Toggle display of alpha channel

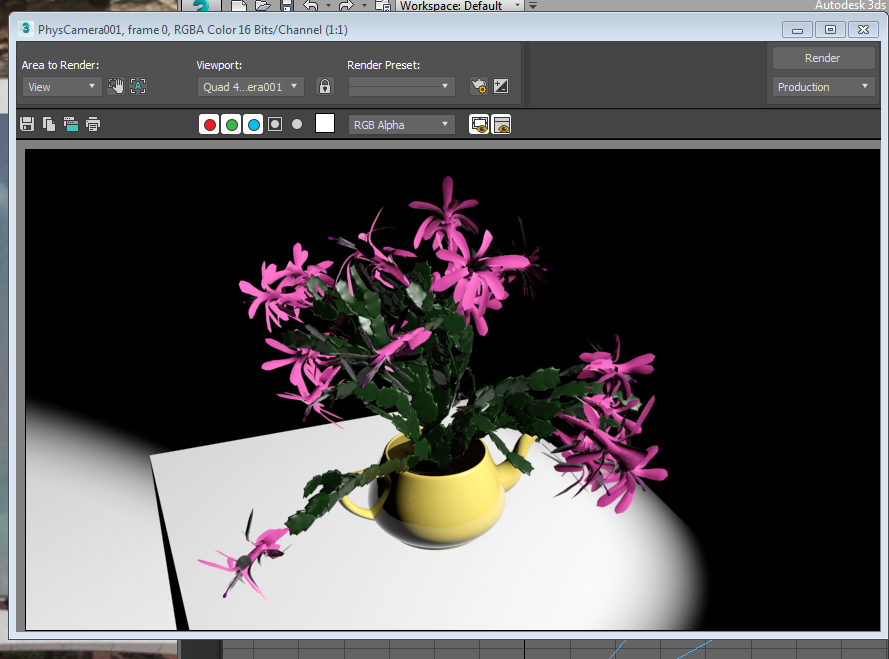275,124
